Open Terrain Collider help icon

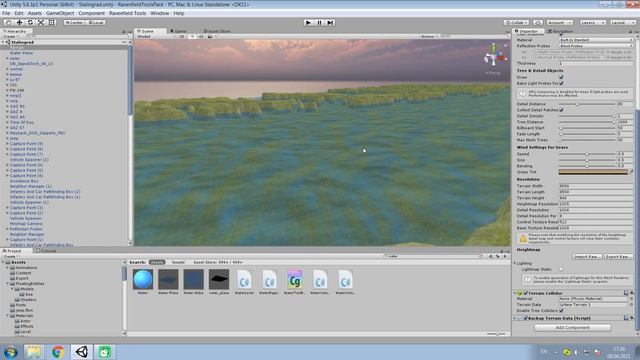coord(626,293)
